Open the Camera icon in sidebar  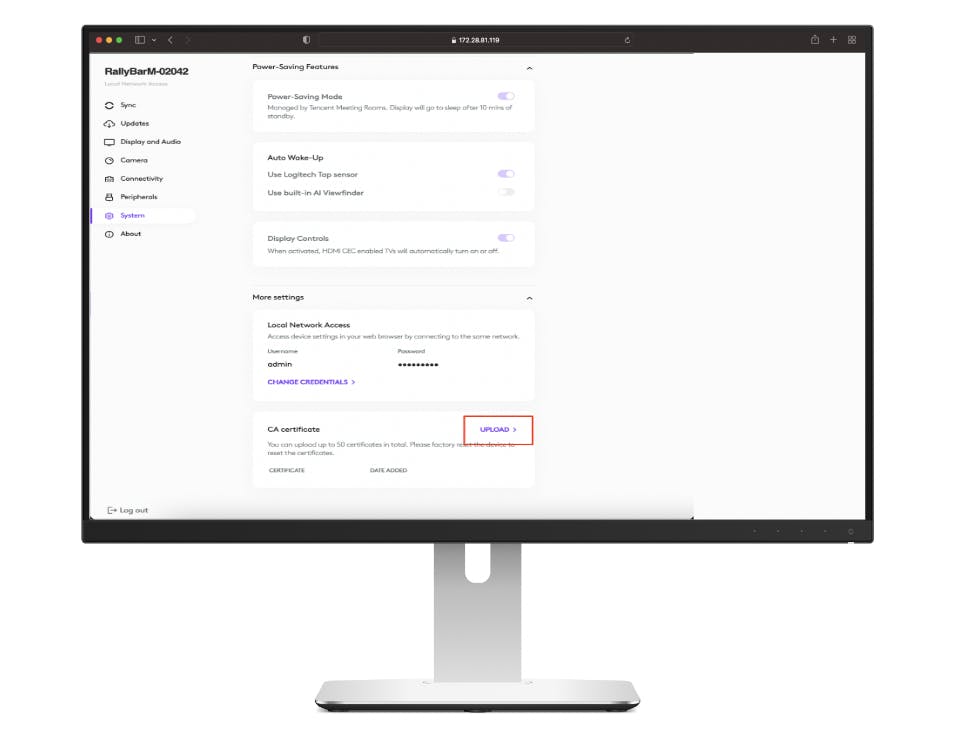pos(109,161)
